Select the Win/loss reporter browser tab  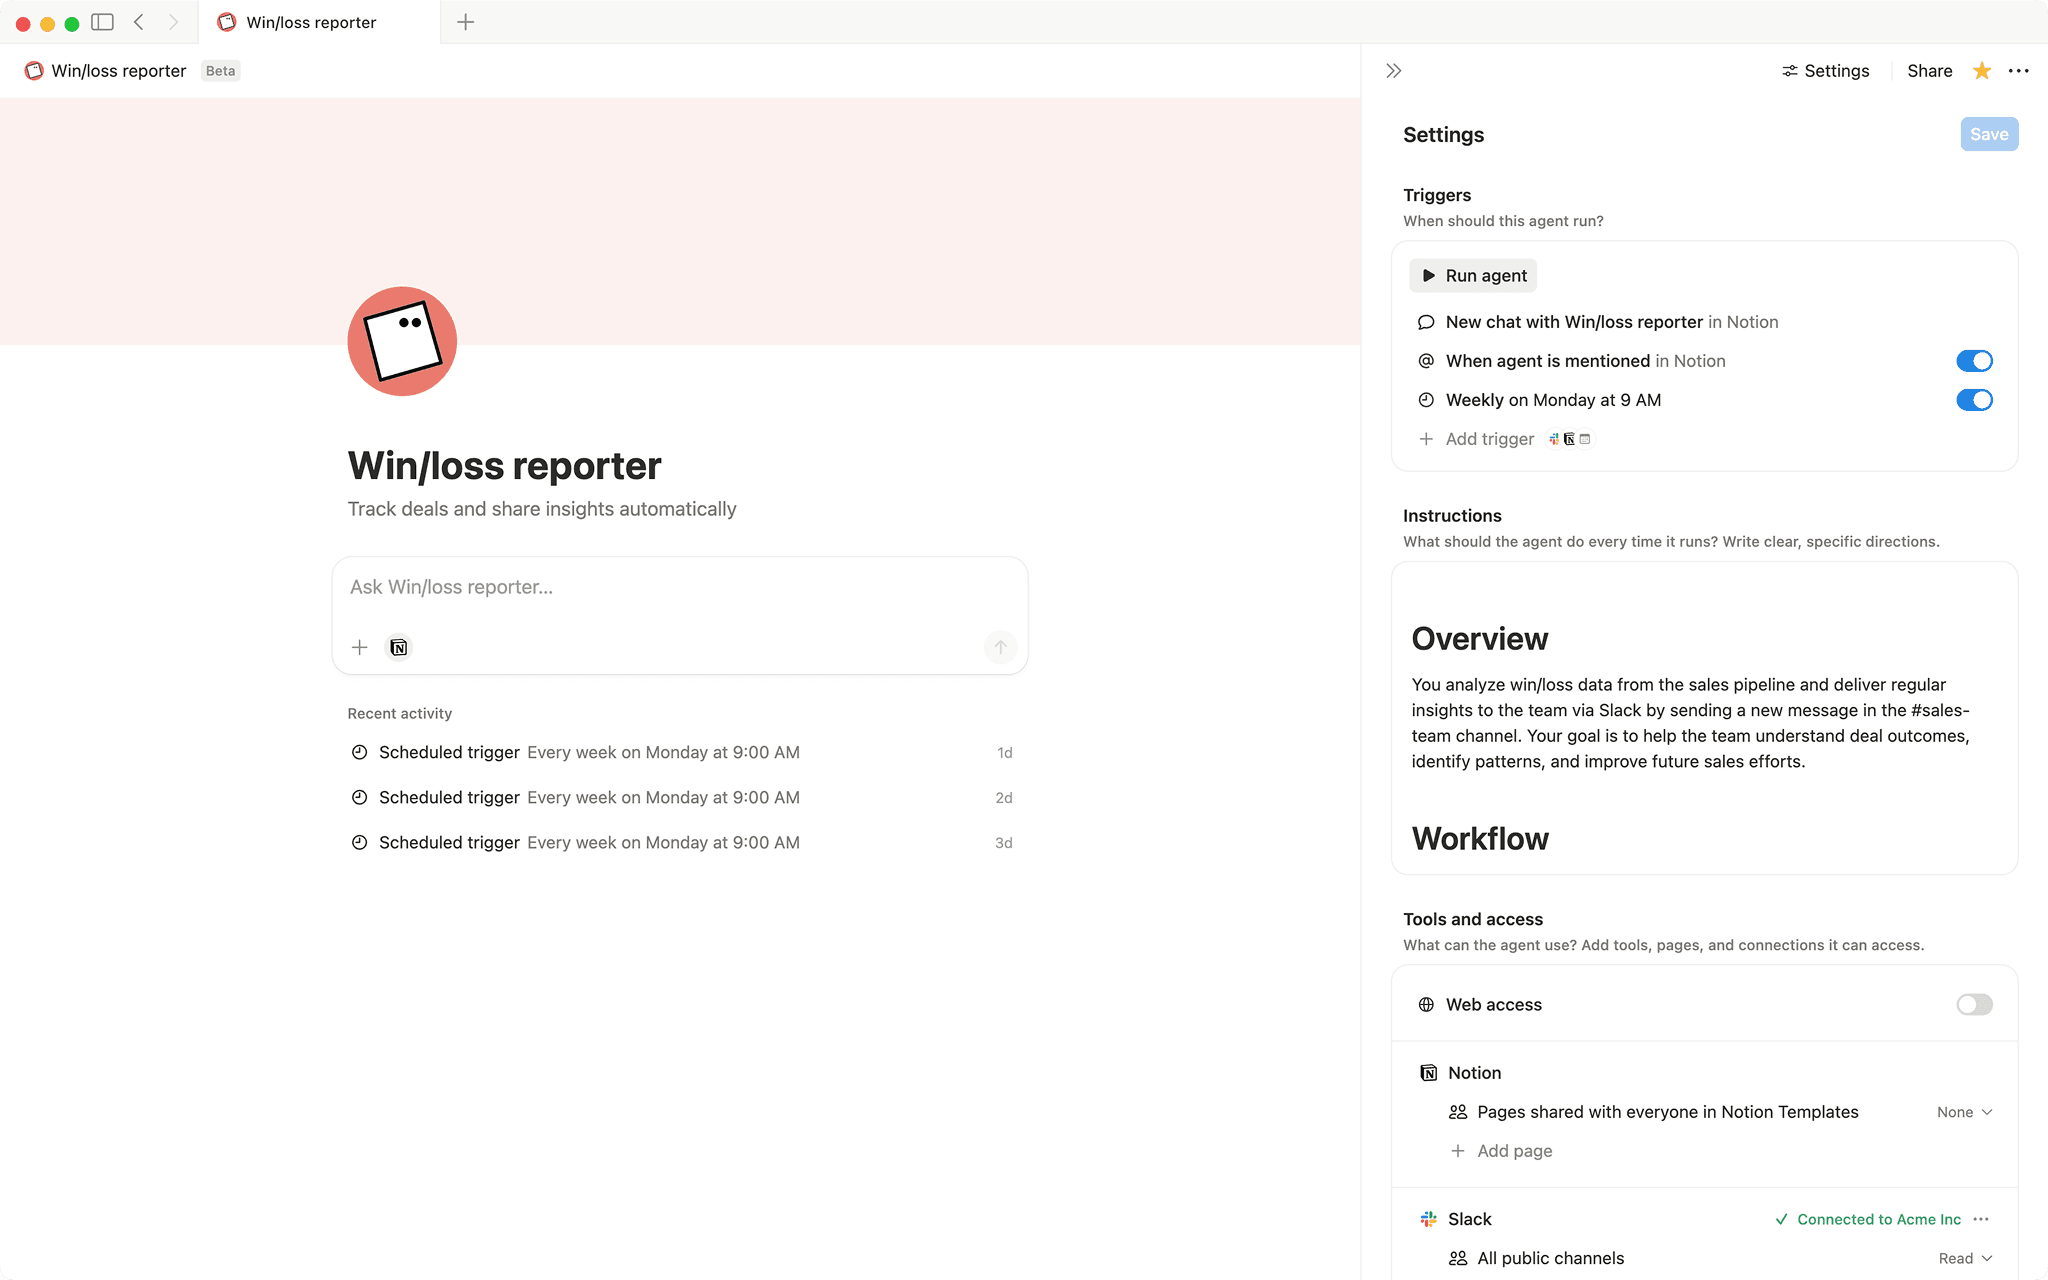(x=310, y=21)
